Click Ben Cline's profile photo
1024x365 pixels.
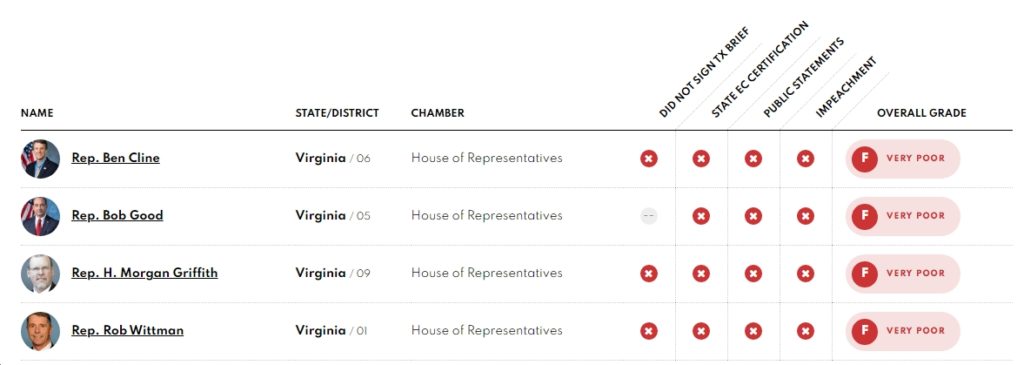[x=40, y=159]
